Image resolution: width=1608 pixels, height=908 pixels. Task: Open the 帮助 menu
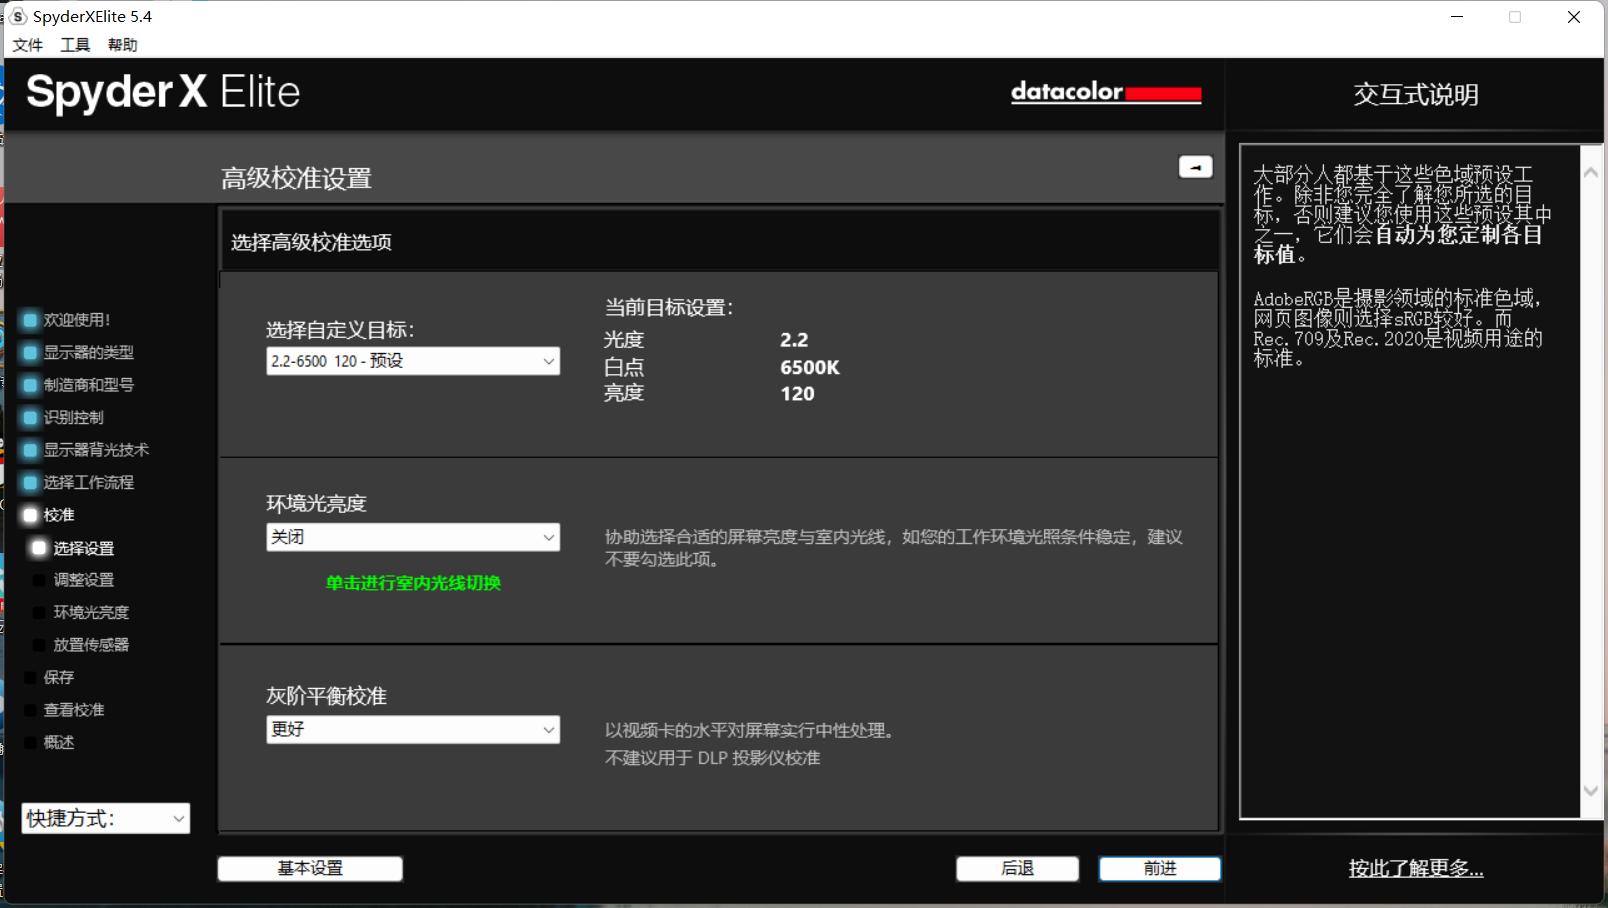point(123,44)
